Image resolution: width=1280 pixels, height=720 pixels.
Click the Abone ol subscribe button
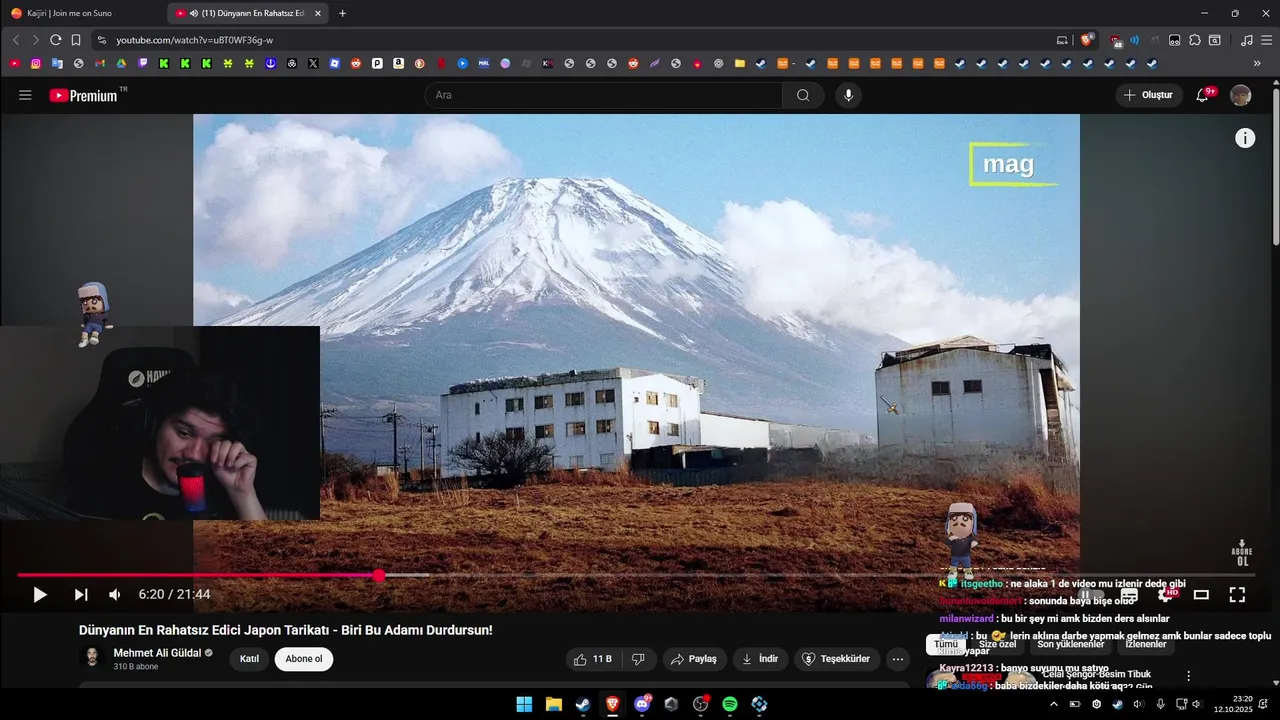tap(304, 659)
